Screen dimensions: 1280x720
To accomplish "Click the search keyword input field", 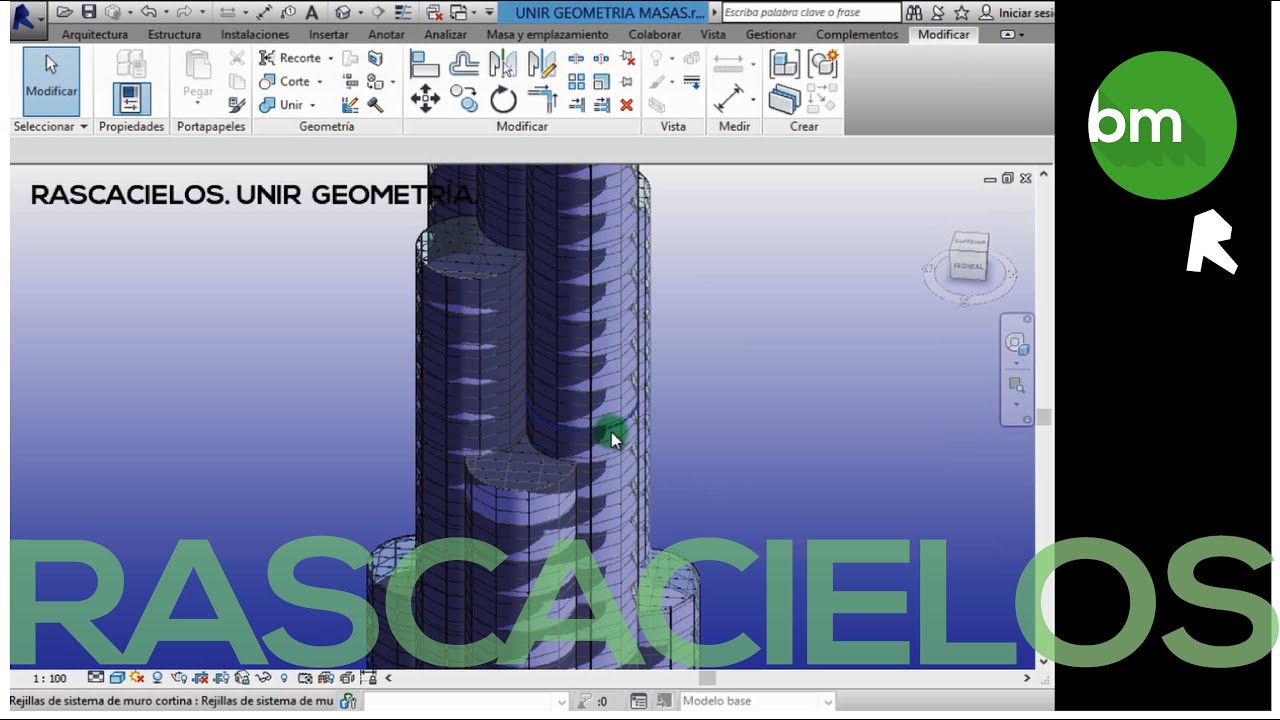I will click(811, 12).
